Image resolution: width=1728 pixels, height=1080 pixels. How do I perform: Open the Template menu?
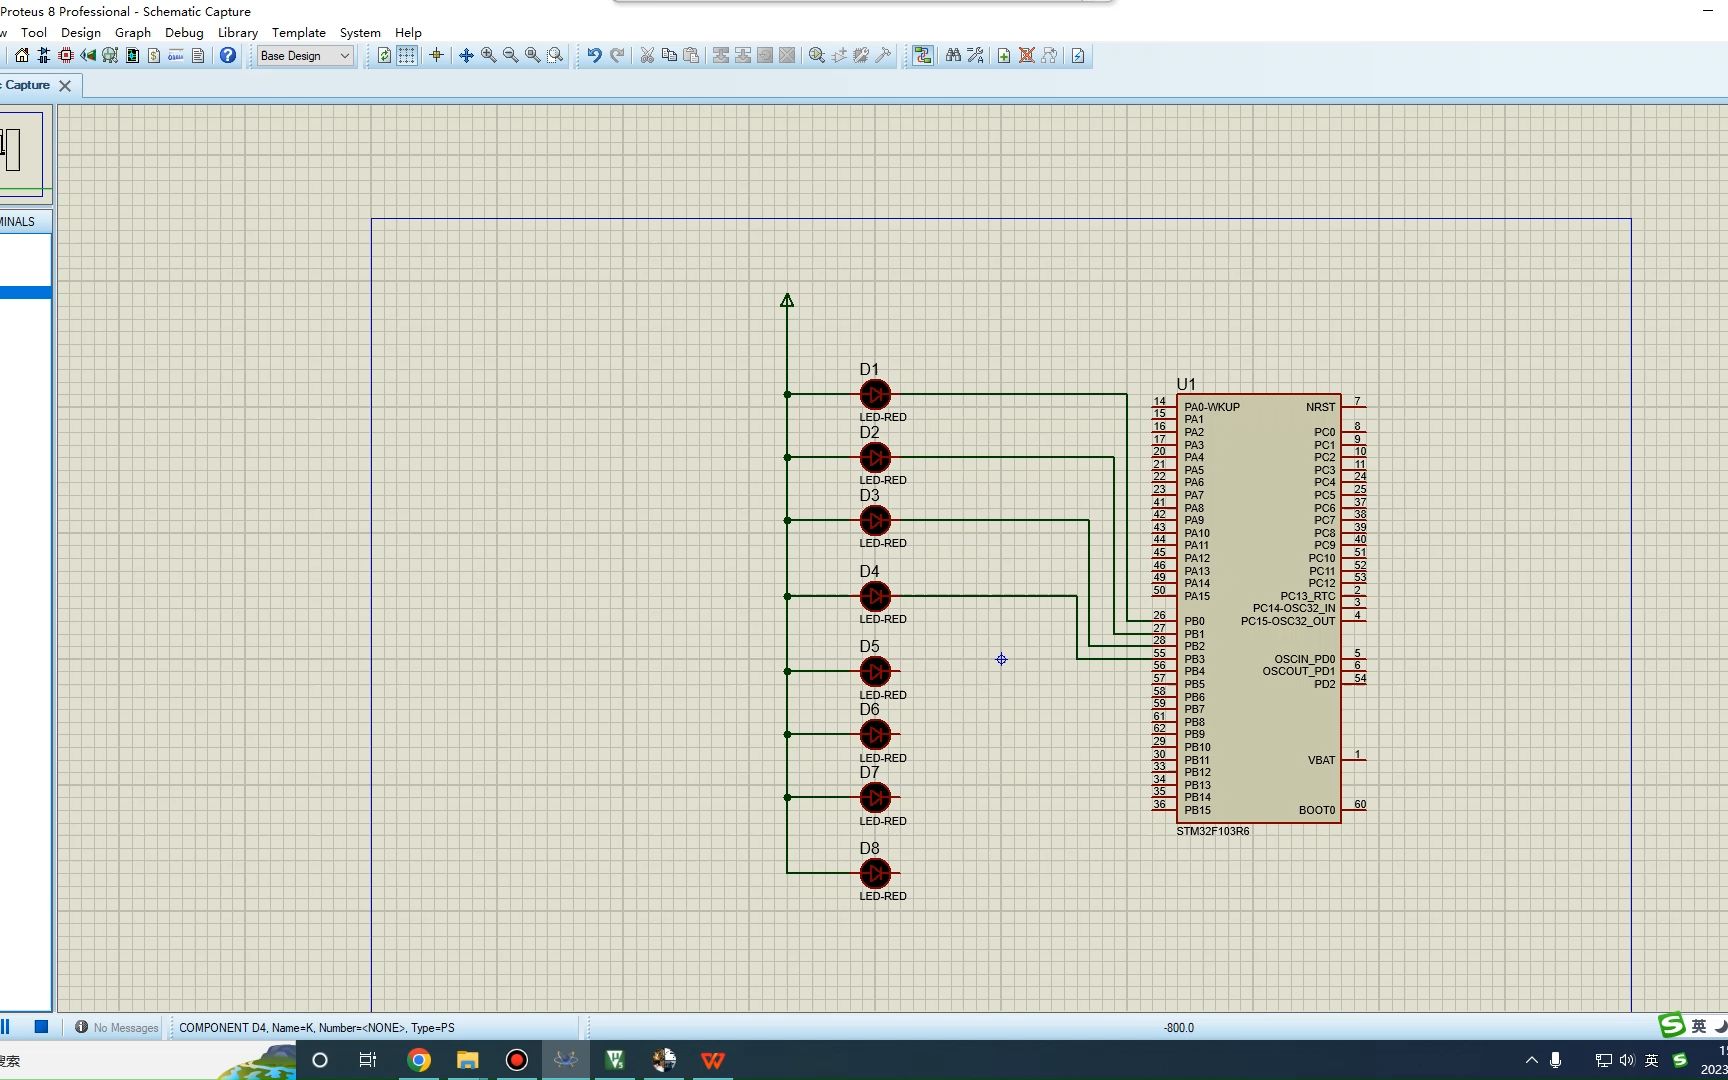pos(298,32)
